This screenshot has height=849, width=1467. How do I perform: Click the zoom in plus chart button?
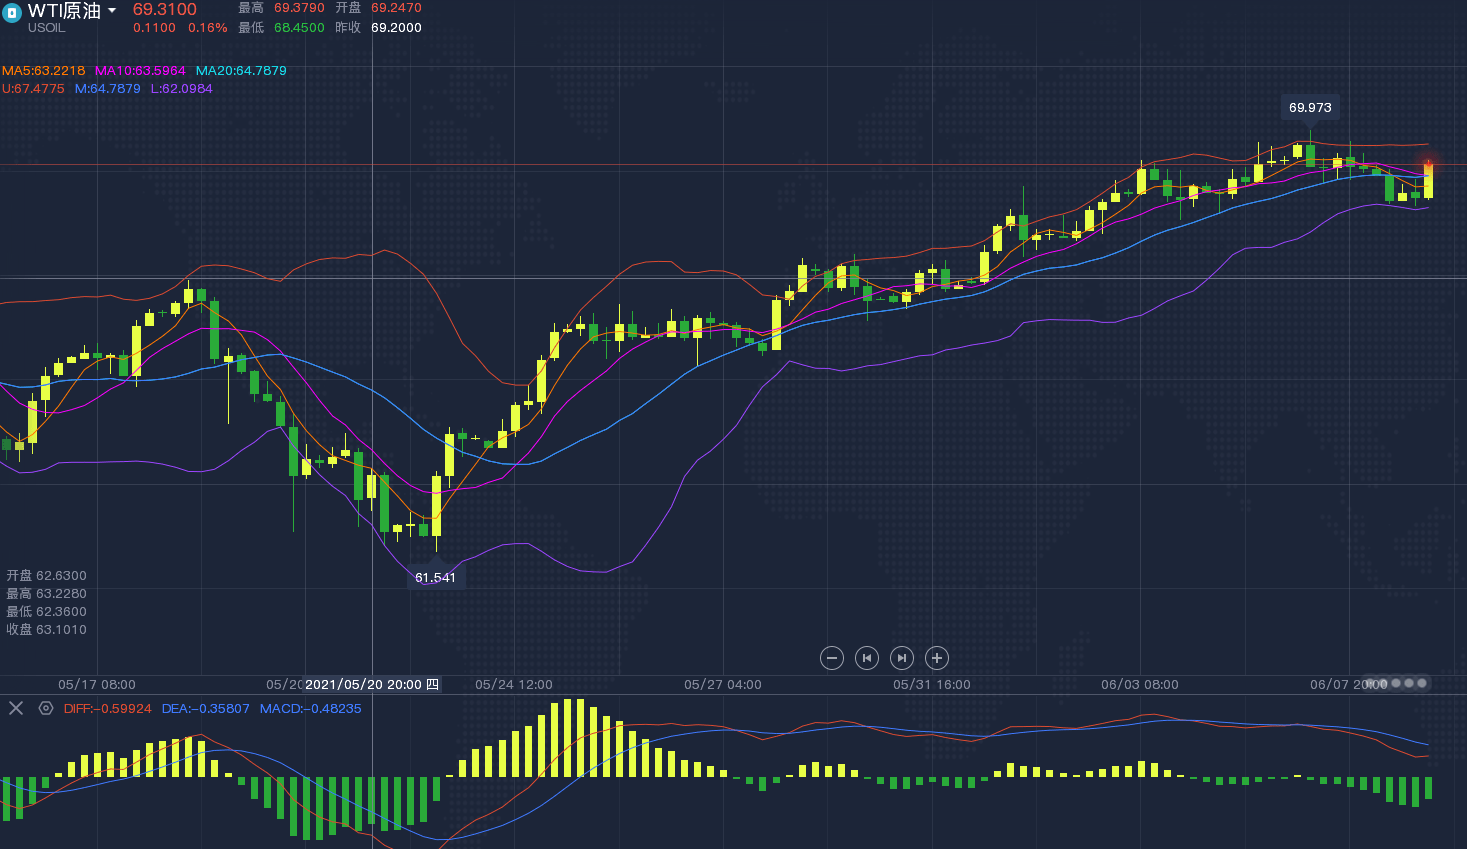tap(937, 658)
